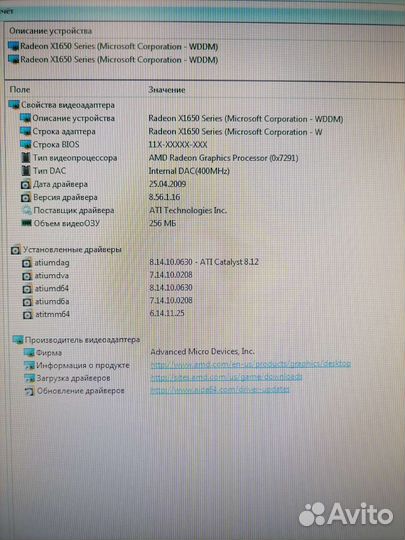The width and height of the screenshot is (405, 540).
Task: Click the memory icon beside Объем видеоОЗУ
Action: pyautogui.click(x=26, y=223)
